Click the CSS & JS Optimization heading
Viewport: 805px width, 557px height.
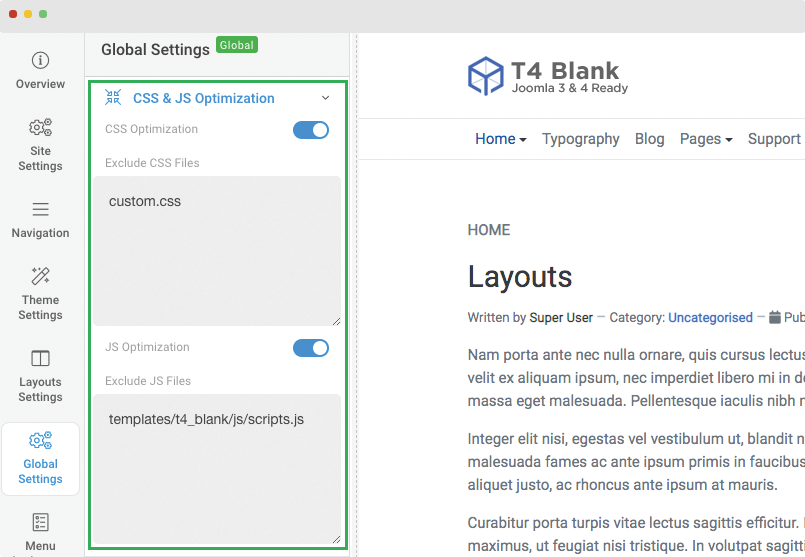click(x=204, y=98)
